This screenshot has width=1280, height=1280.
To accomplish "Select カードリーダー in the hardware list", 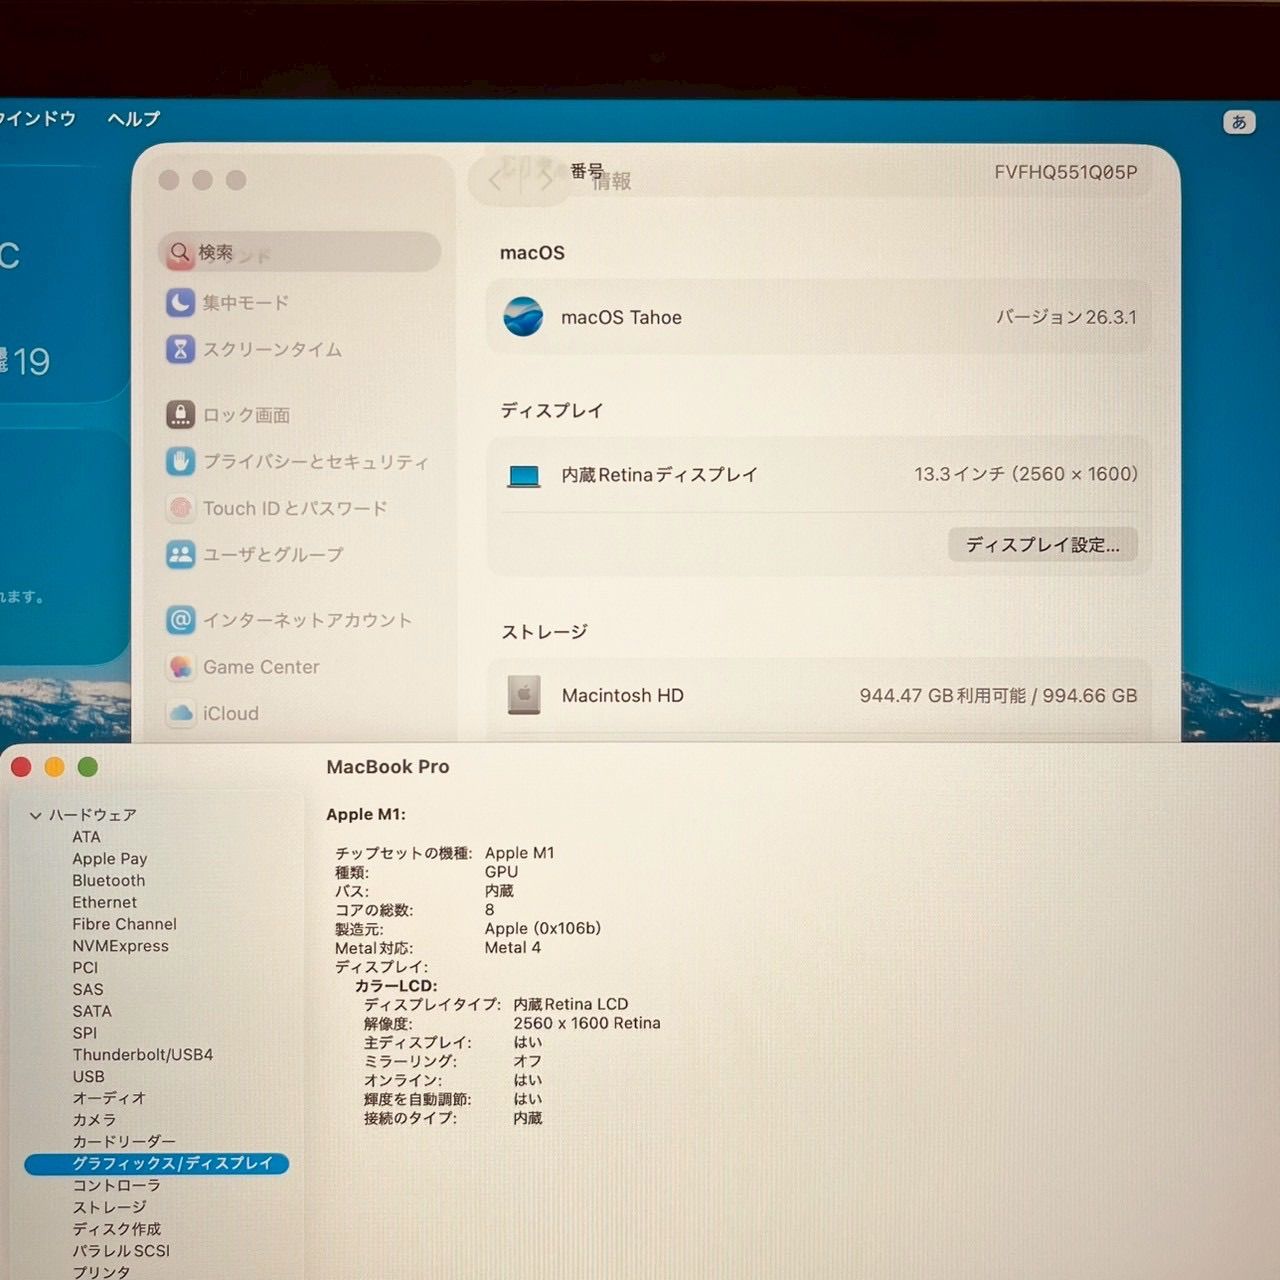I will coord(124,1142).
